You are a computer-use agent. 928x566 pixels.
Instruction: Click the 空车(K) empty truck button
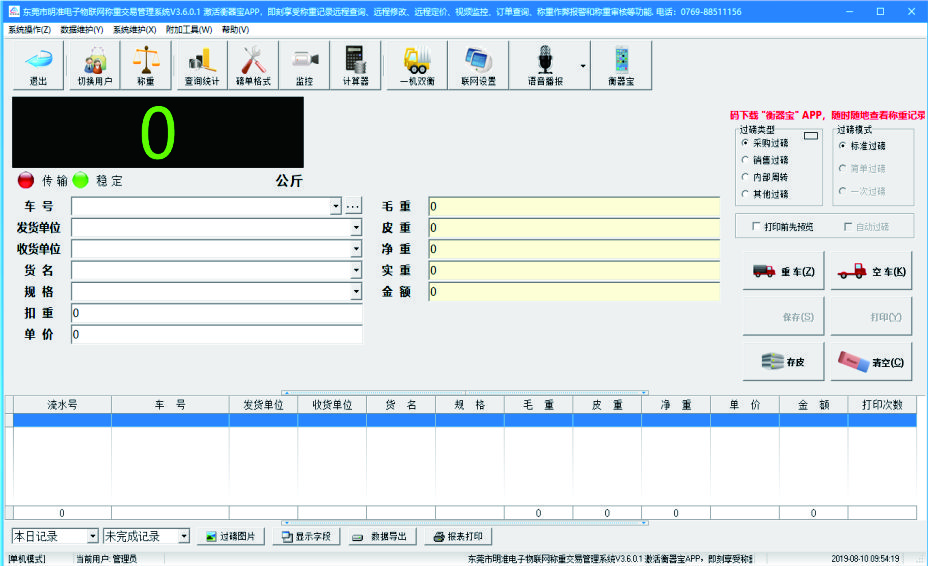pos(871,271)
